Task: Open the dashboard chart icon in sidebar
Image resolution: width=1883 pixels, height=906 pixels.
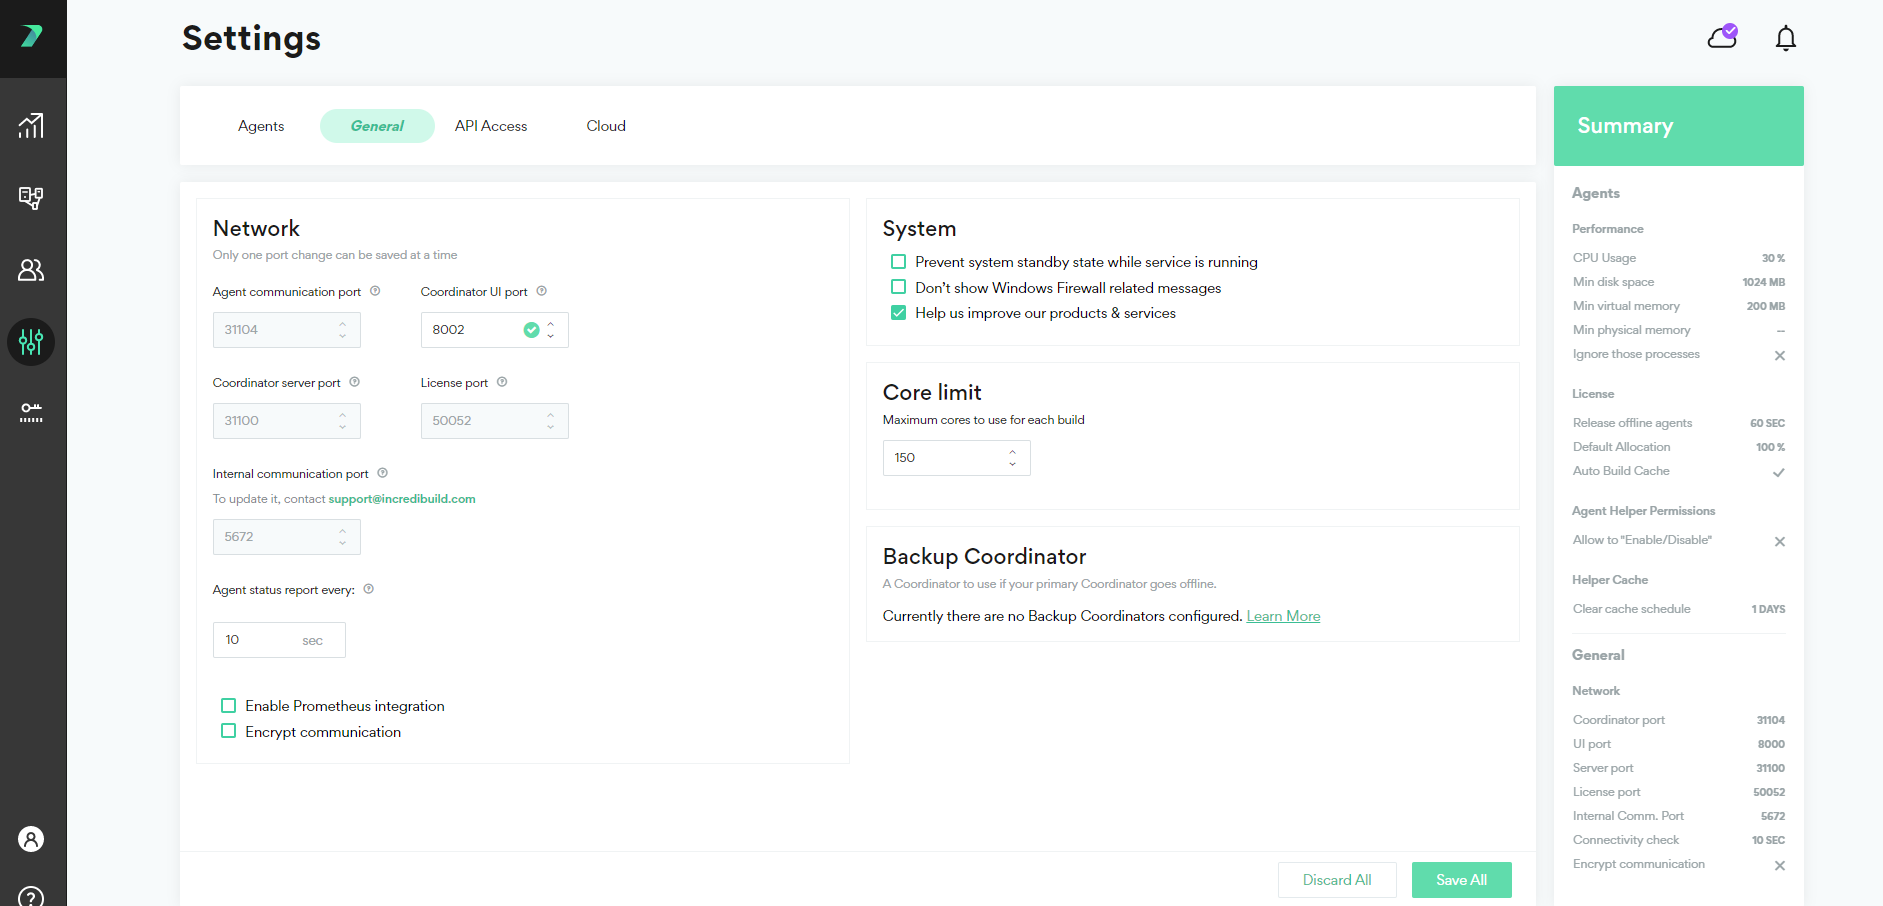Action: (31, 125)
